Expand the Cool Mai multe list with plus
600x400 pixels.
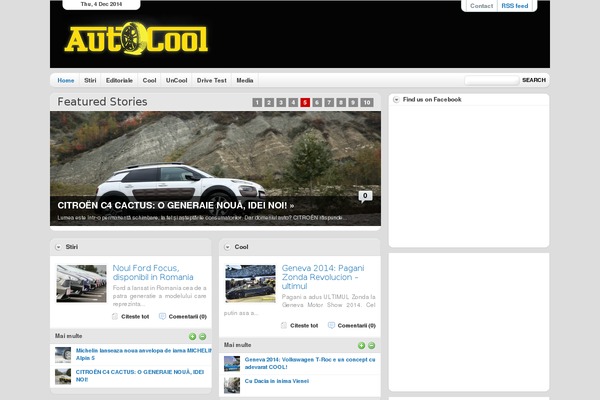pyautogui.click(x=362, y=346)
